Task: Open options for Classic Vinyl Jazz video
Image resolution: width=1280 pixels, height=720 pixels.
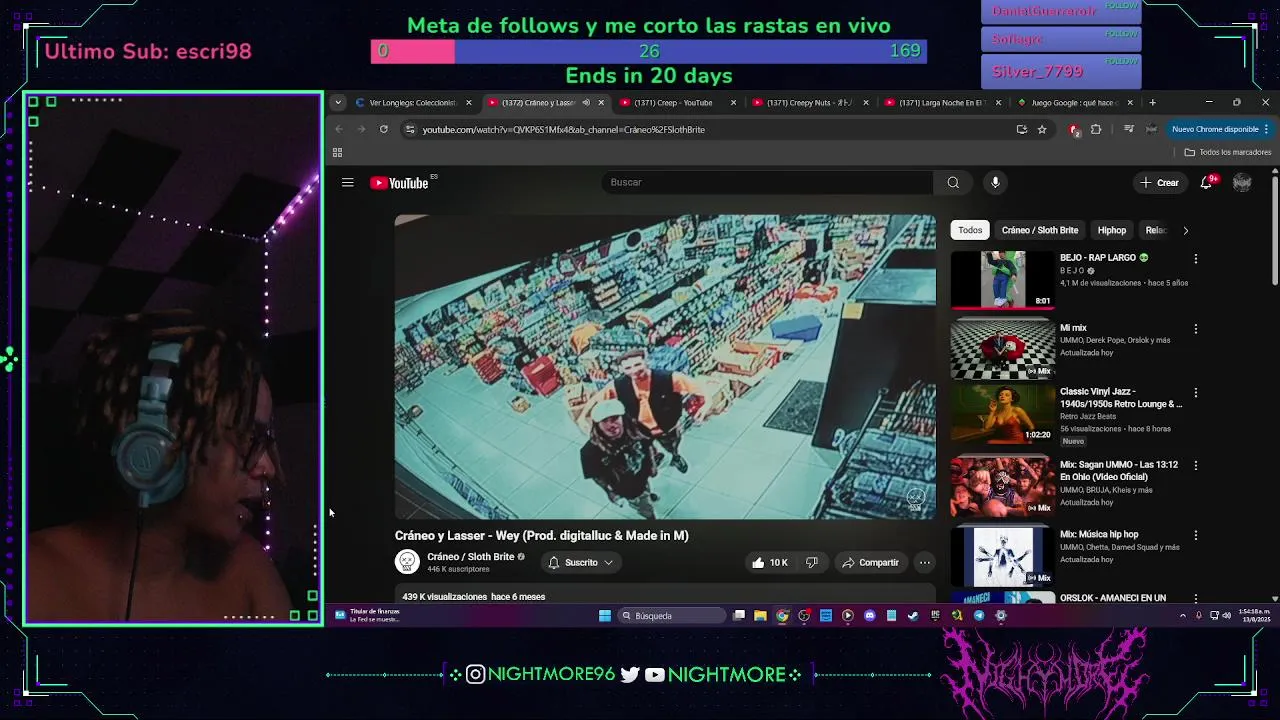Action: pos(1195,393)
